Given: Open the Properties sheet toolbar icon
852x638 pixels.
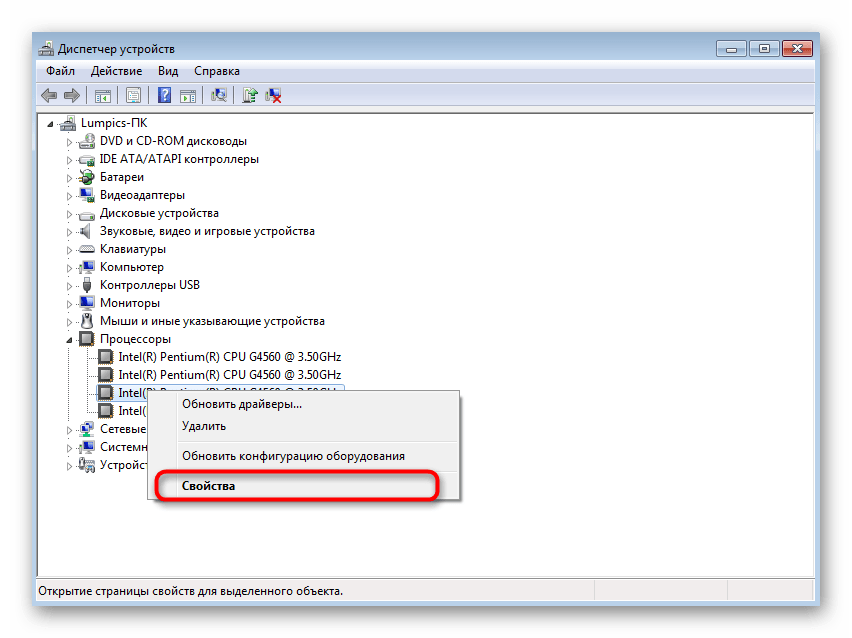Looking at the screenshot, I should (133, 96).
